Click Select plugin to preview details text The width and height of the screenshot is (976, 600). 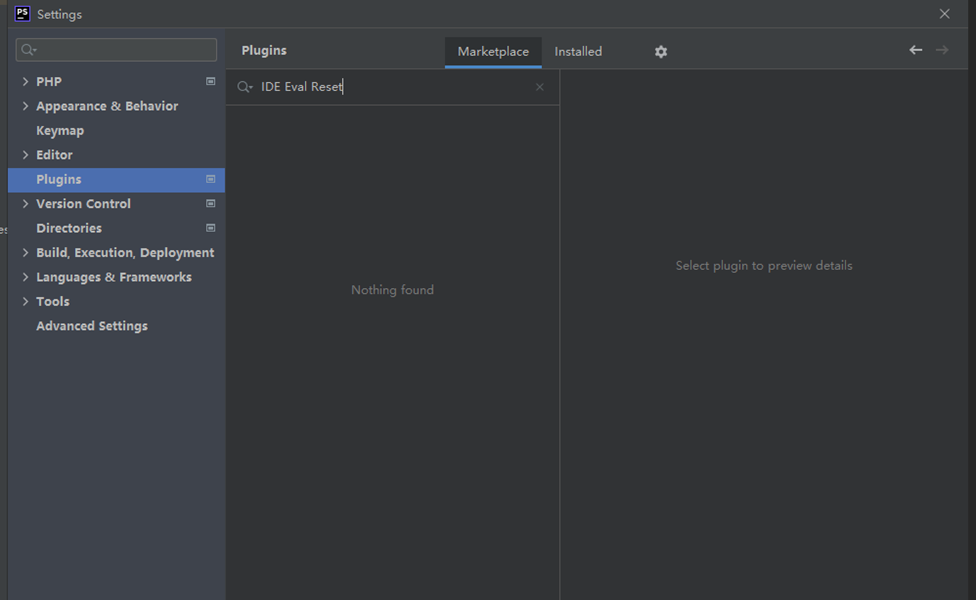tap(764, 266)
